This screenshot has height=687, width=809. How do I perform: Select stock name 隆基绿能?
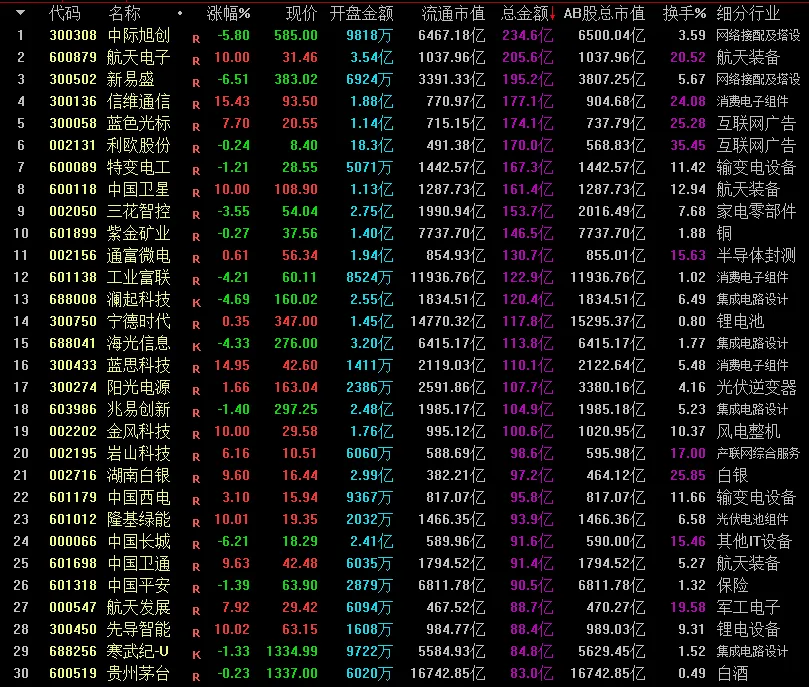point(138,519)
